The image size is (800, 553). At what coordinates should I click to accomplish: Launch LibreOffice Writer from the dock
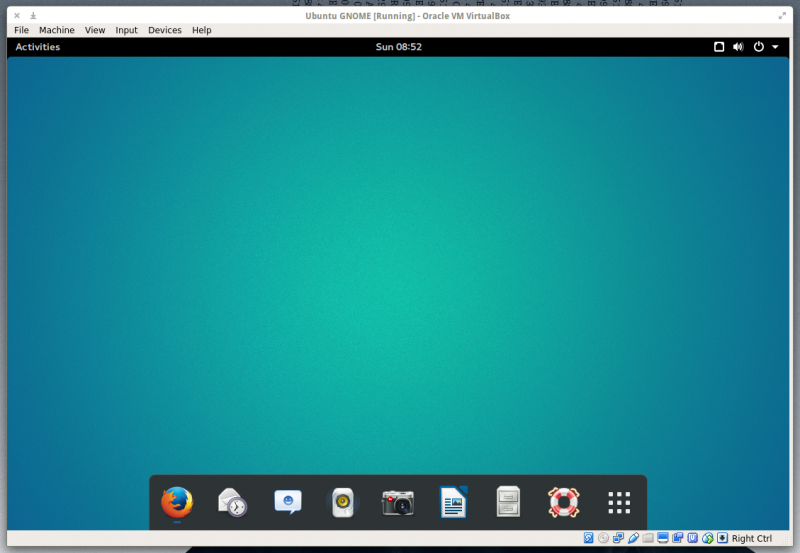(x=453, y=502)
